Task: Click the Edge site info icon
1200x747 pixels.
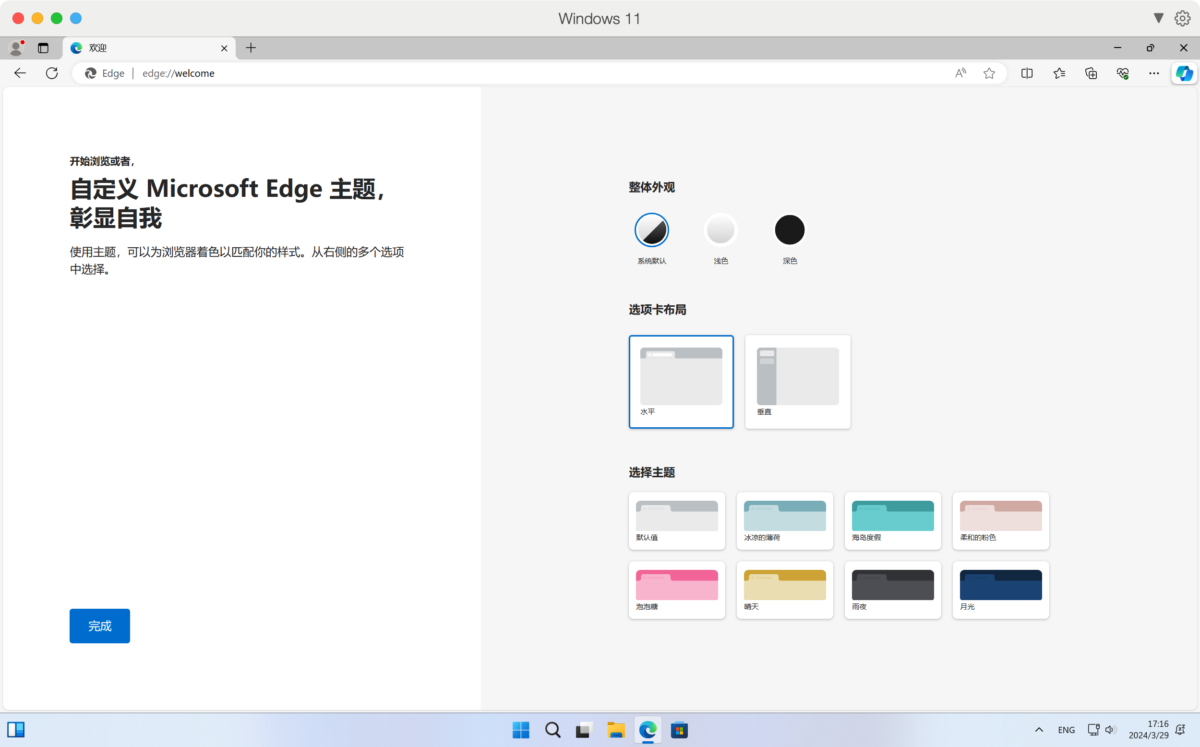Action: click(104, 73)
